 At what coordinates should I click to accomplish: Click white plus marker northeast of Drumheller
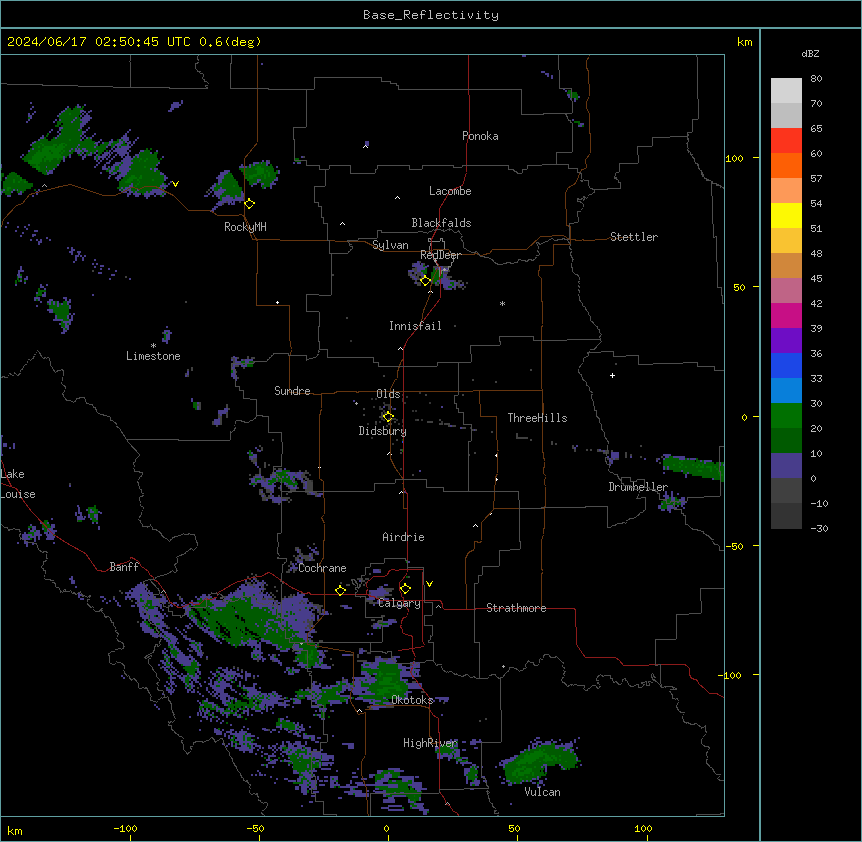612,375
